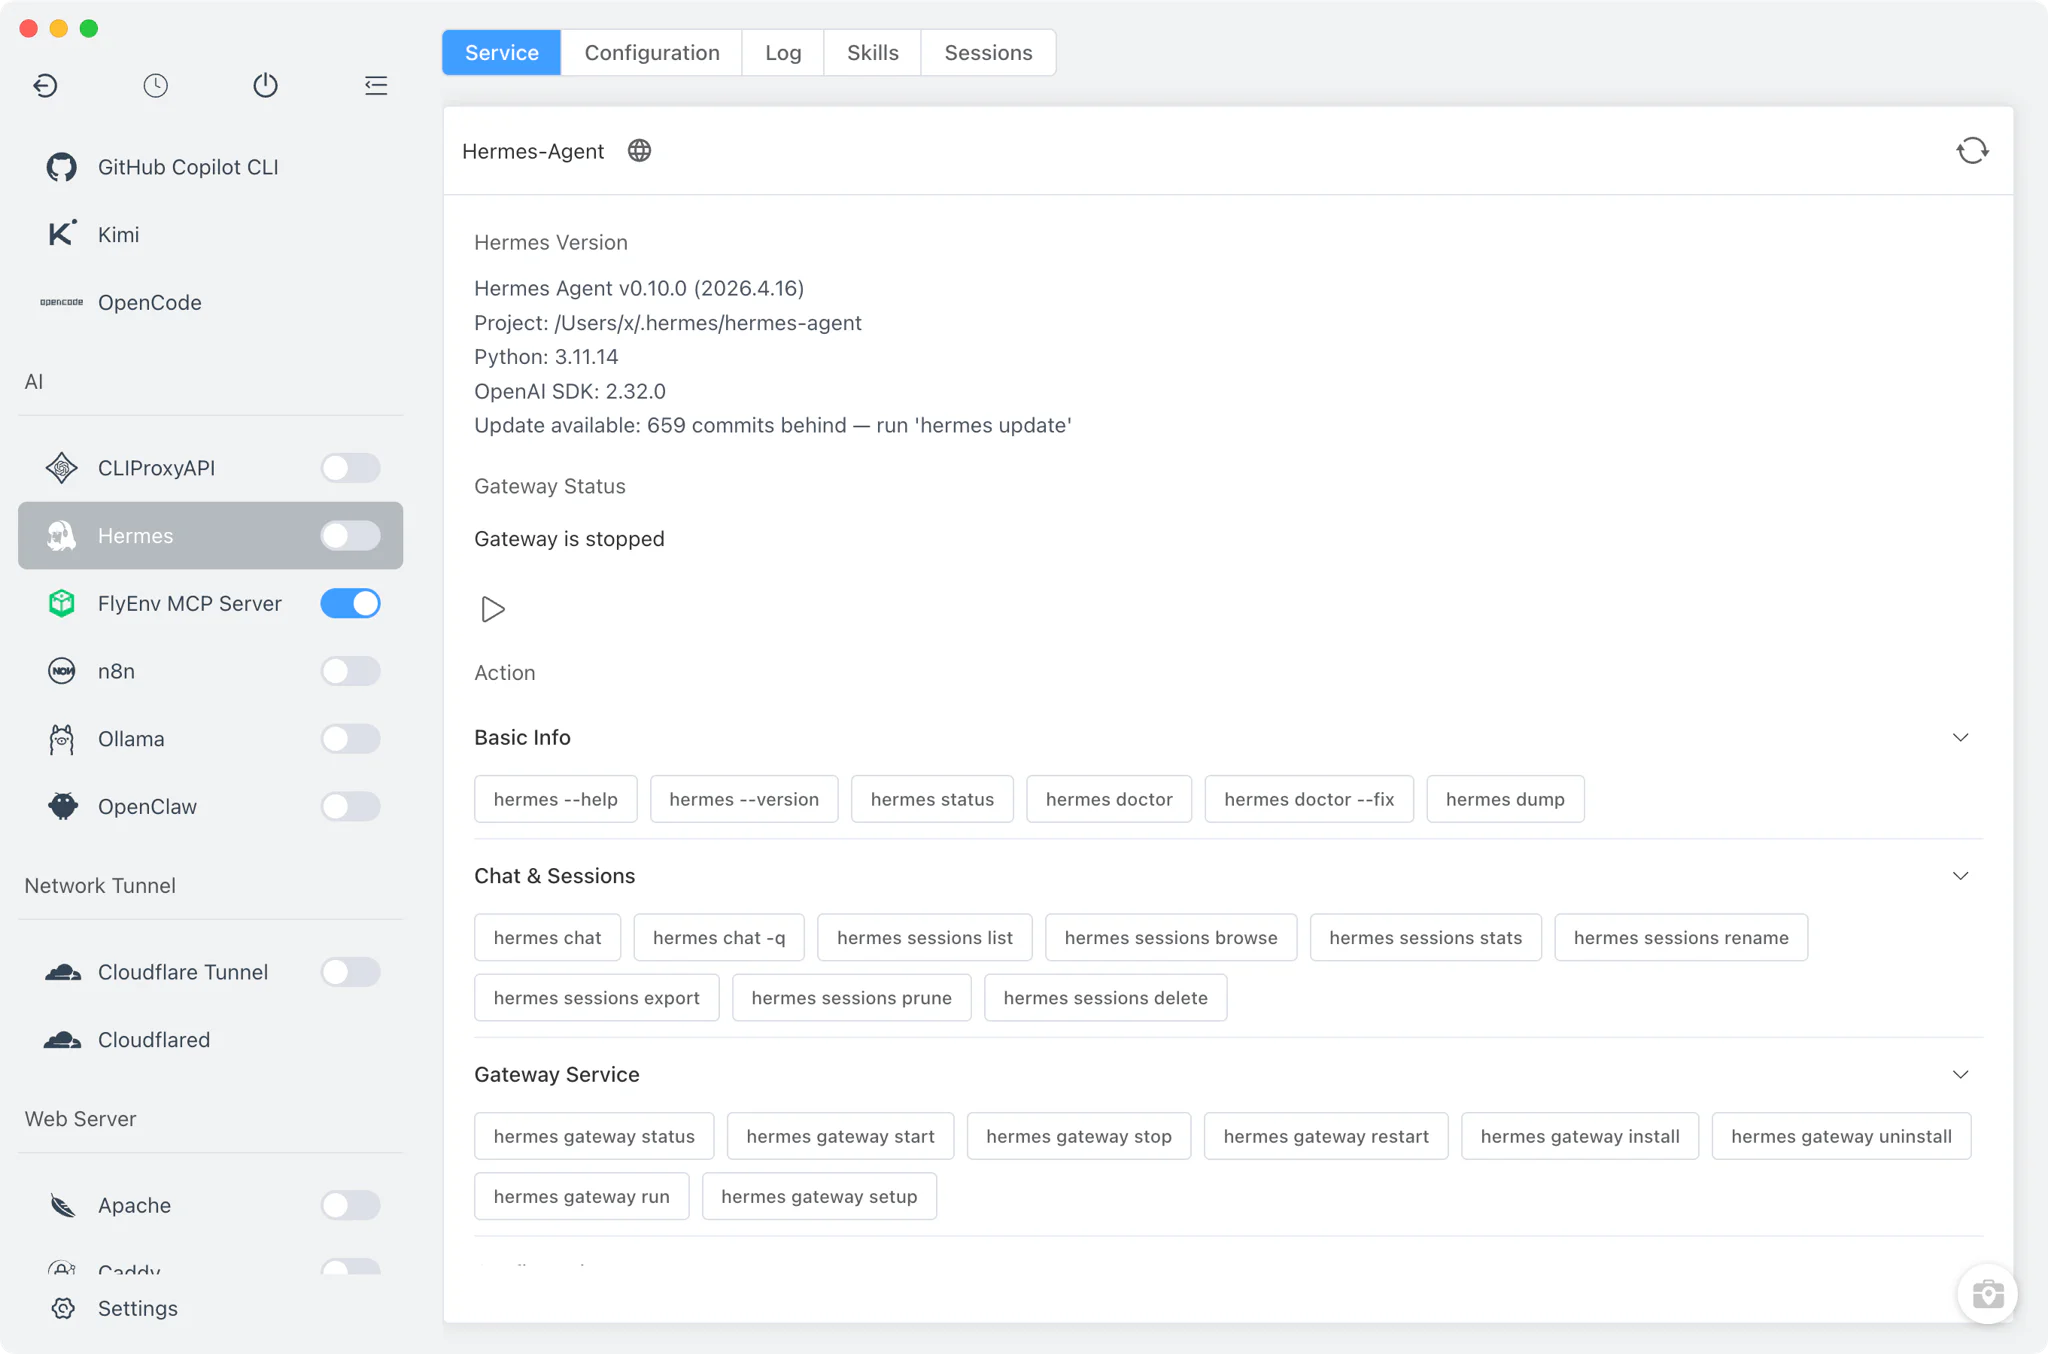
Task: Select the Apache feather icon
Action: tap(62, 1205)
